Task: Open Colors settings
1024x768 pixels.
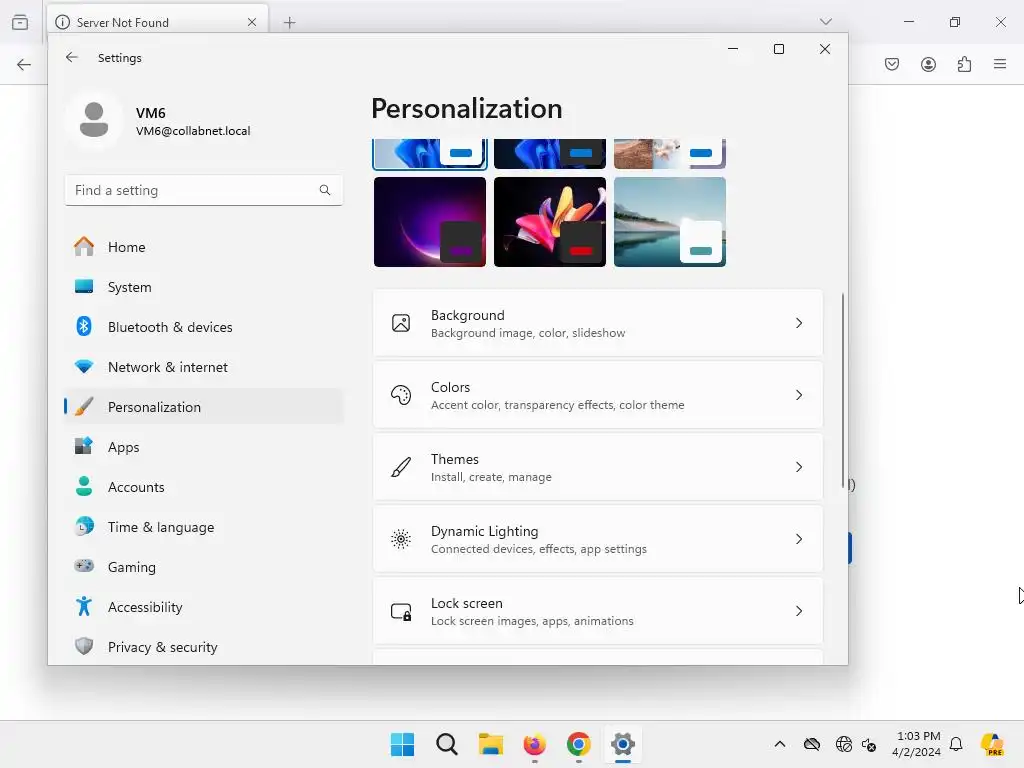Action: tap(598, 395)
